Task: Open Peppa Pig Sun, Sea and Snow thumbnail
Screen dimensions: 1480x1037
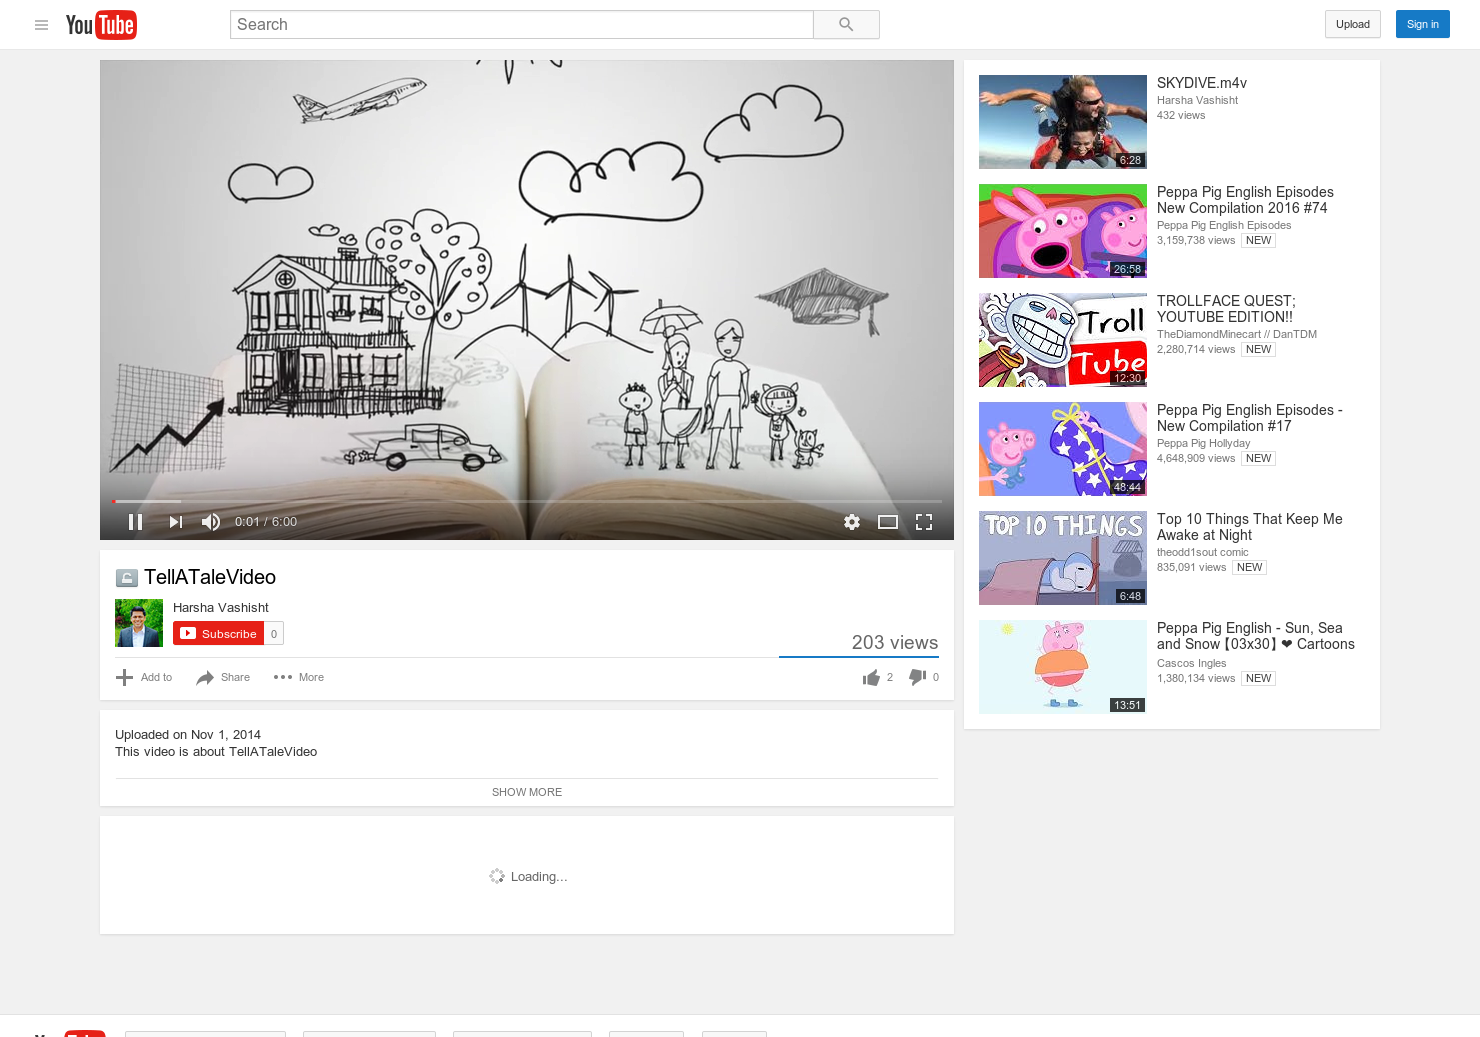Action: point(1063,667)
